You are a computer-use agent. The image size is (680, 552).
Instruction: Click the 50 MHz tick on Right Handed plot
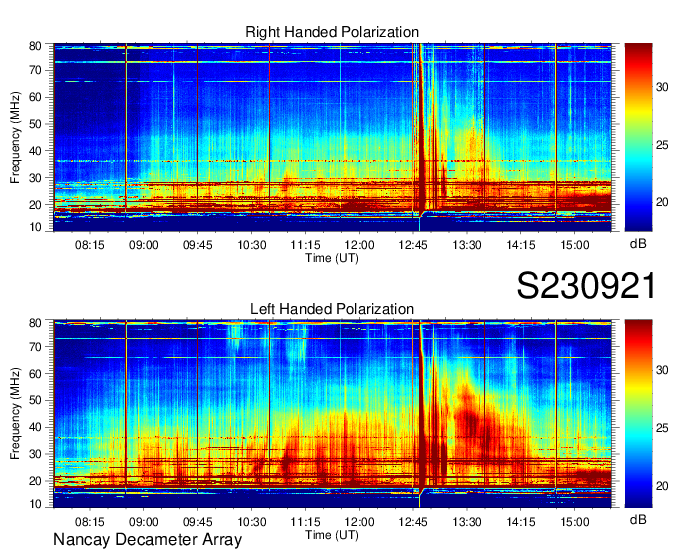coord(35,124)
